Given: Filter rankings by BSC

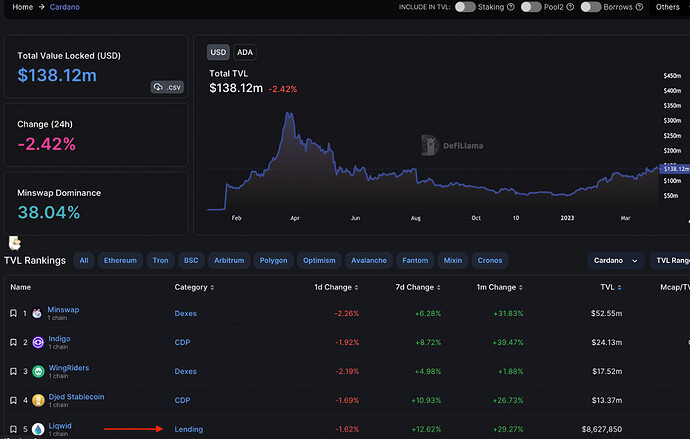Looking at the screenshot, I should pyautogui.click(x=191, y=260).
